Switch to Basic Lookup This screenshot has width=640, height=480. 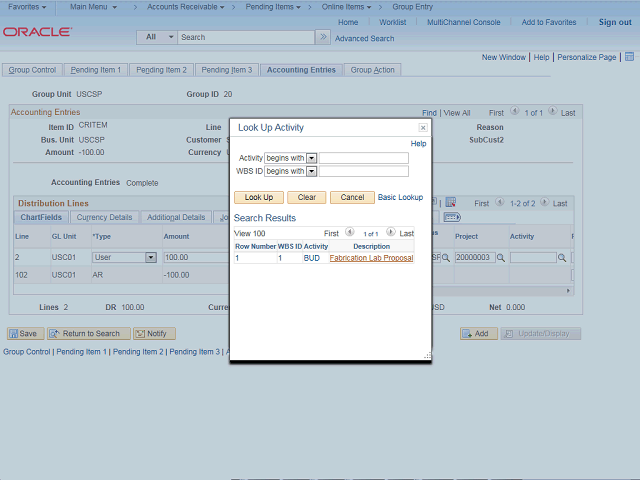(400, 197)
